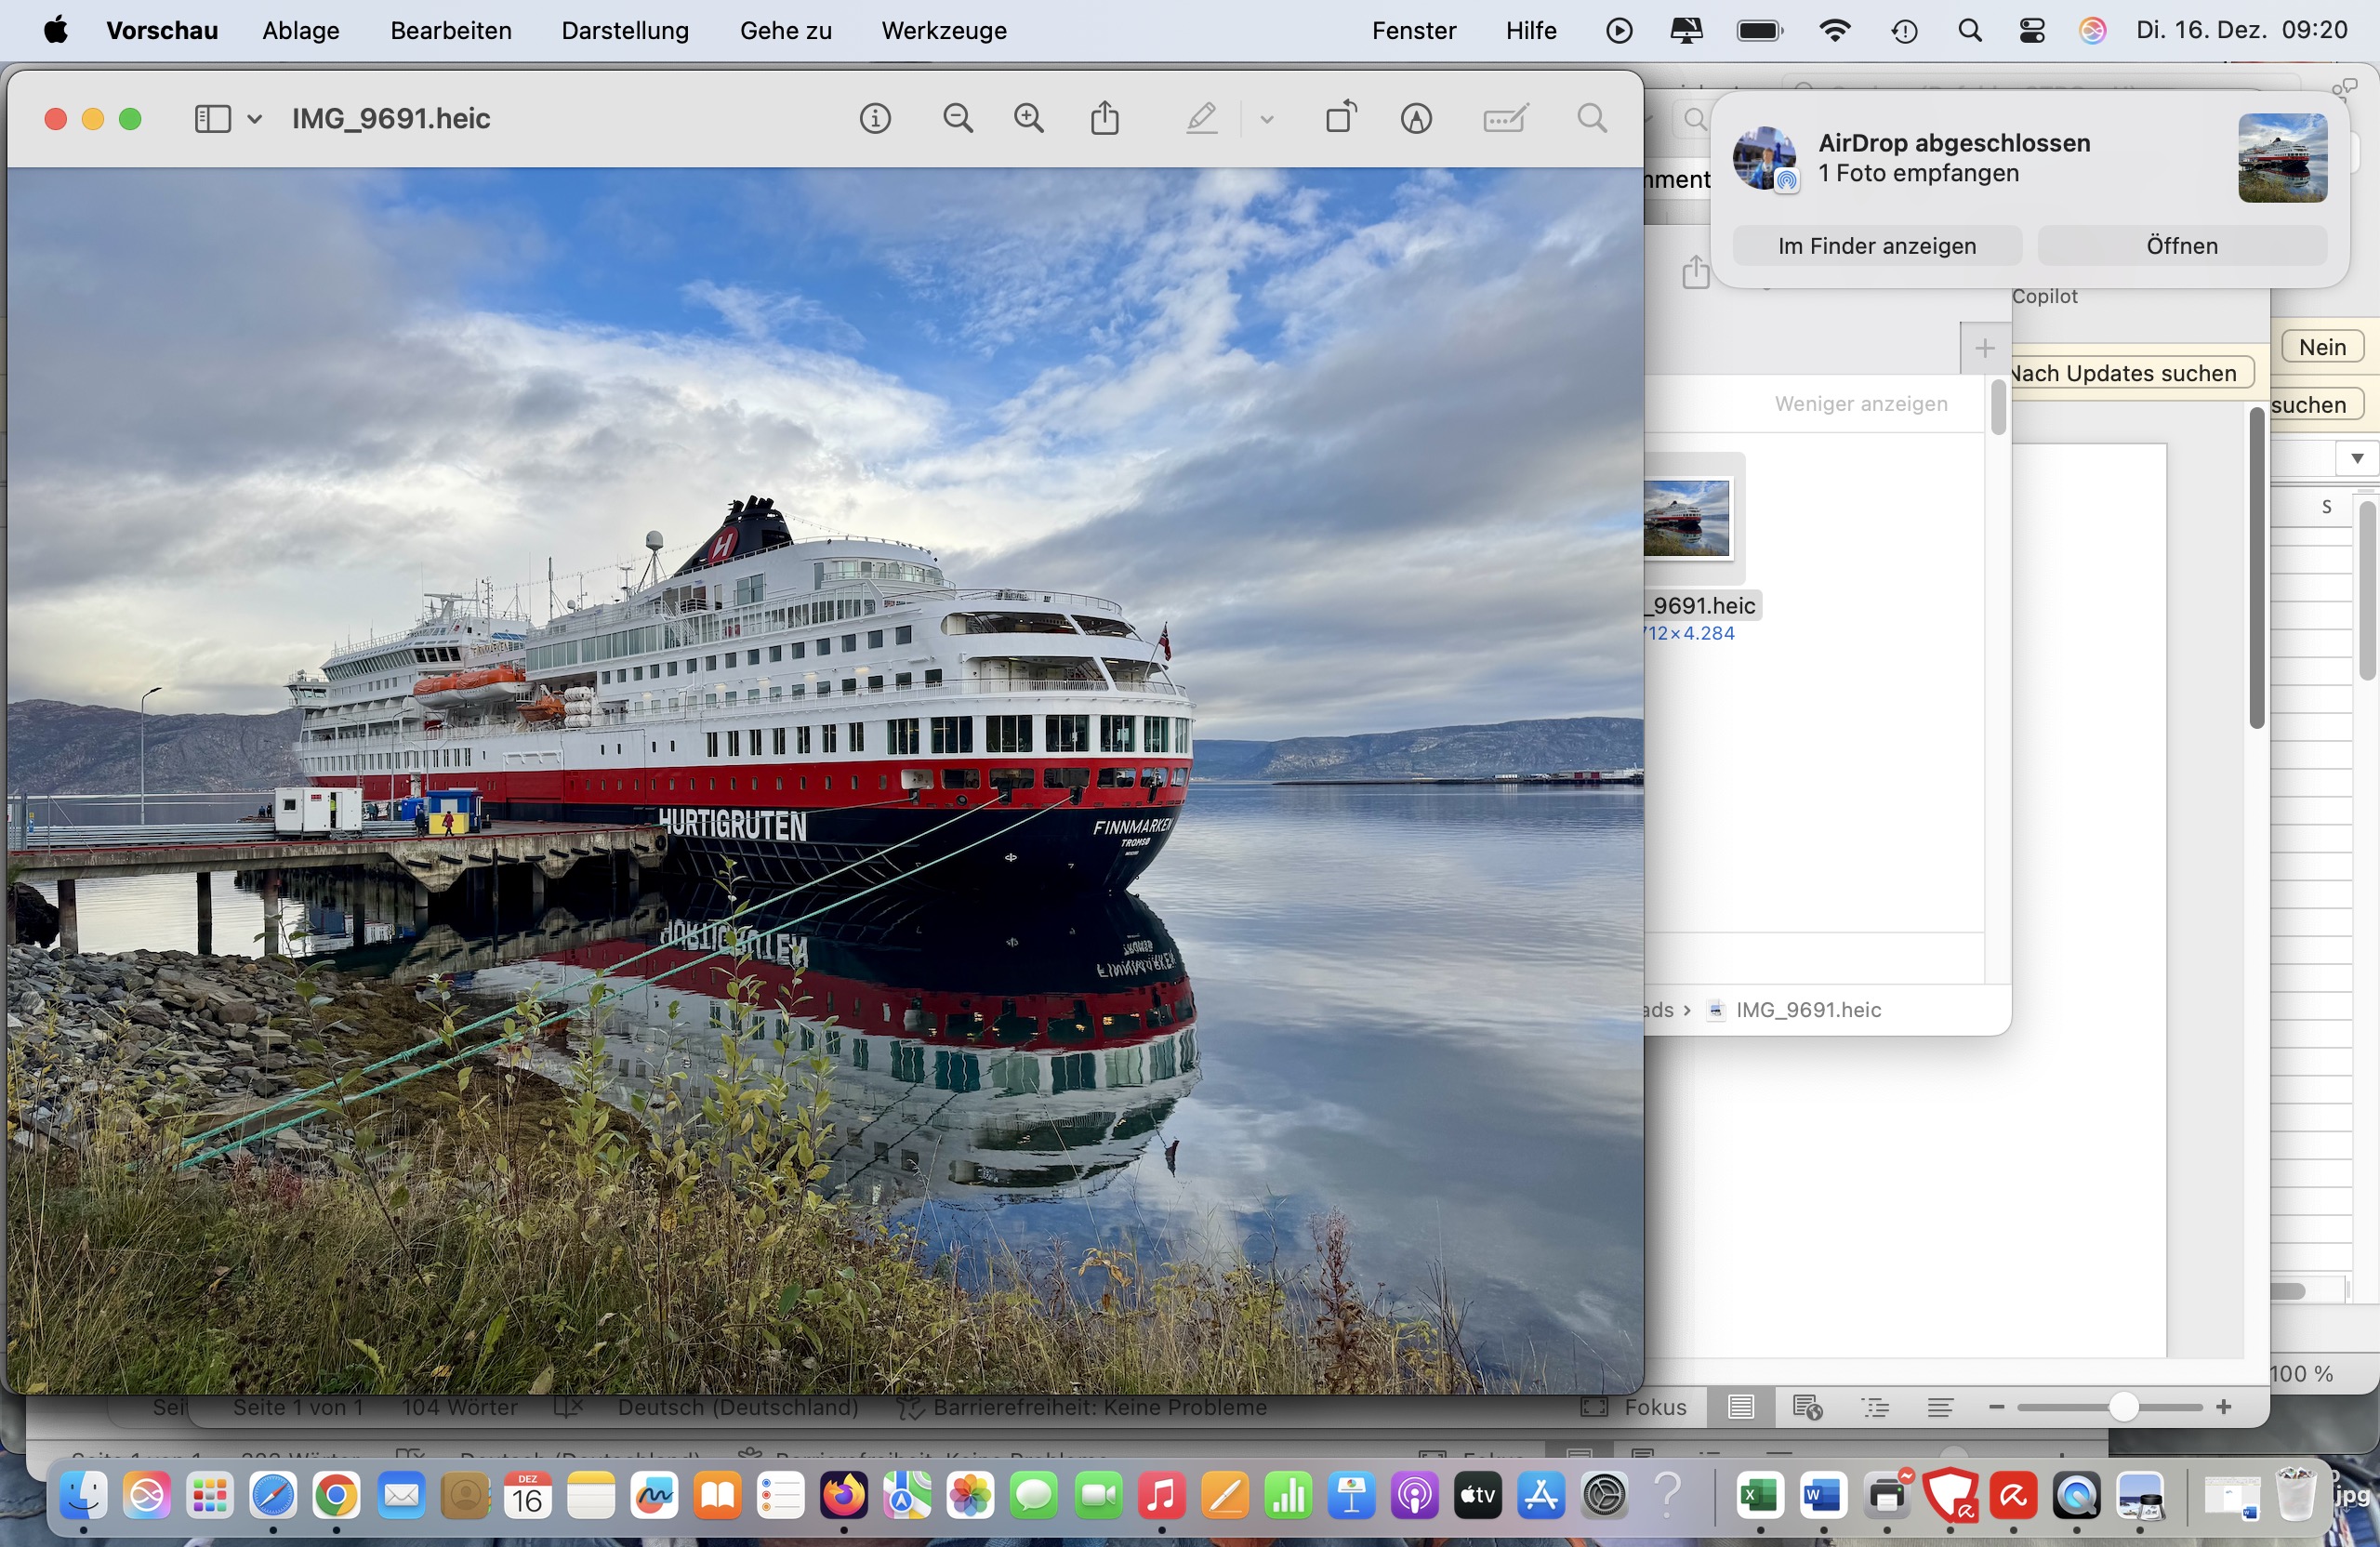2380x1547 pixels.
Task: Zoom out of the image
Action: [x=957, y=119]
